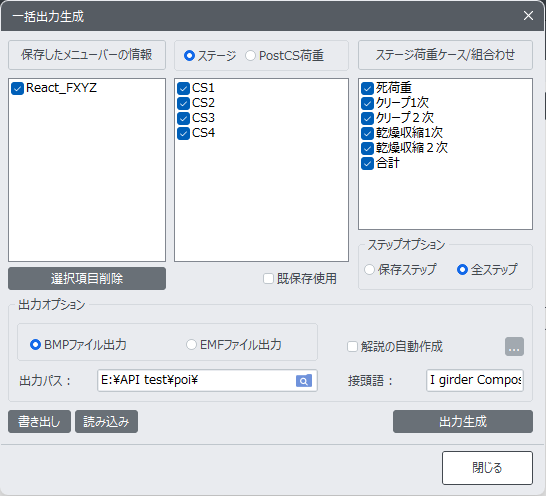This screenshot has height=496, width=546.
Task: Toggle the 死荷重 load case
Action: [367, 88]
